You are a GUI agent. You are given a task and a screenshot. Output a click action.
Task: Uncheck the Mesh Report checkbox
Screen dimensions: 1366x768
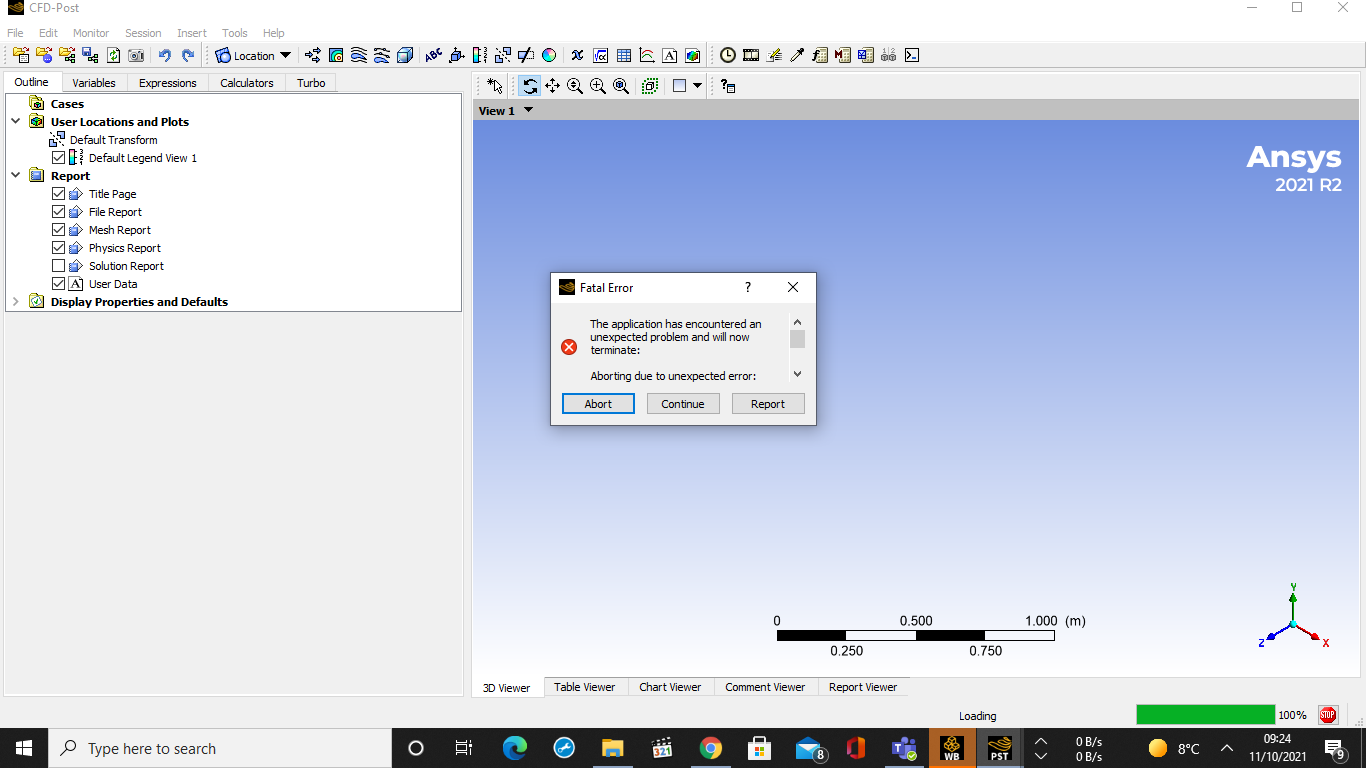tap(58, 230)
